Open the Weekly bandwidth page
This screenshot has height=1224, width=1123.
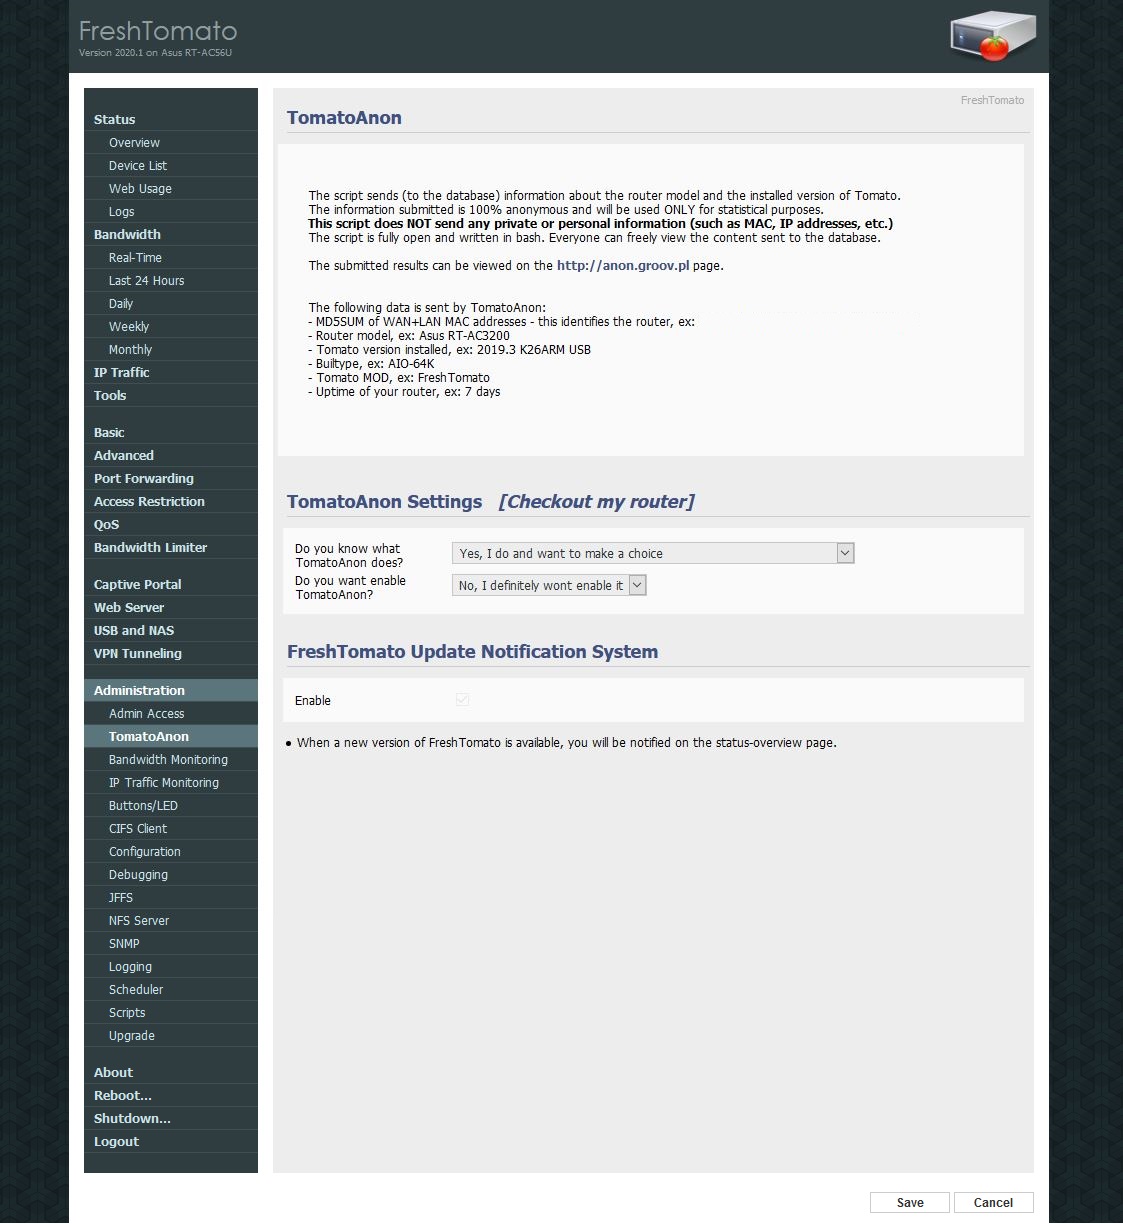[x=171, y=327]
